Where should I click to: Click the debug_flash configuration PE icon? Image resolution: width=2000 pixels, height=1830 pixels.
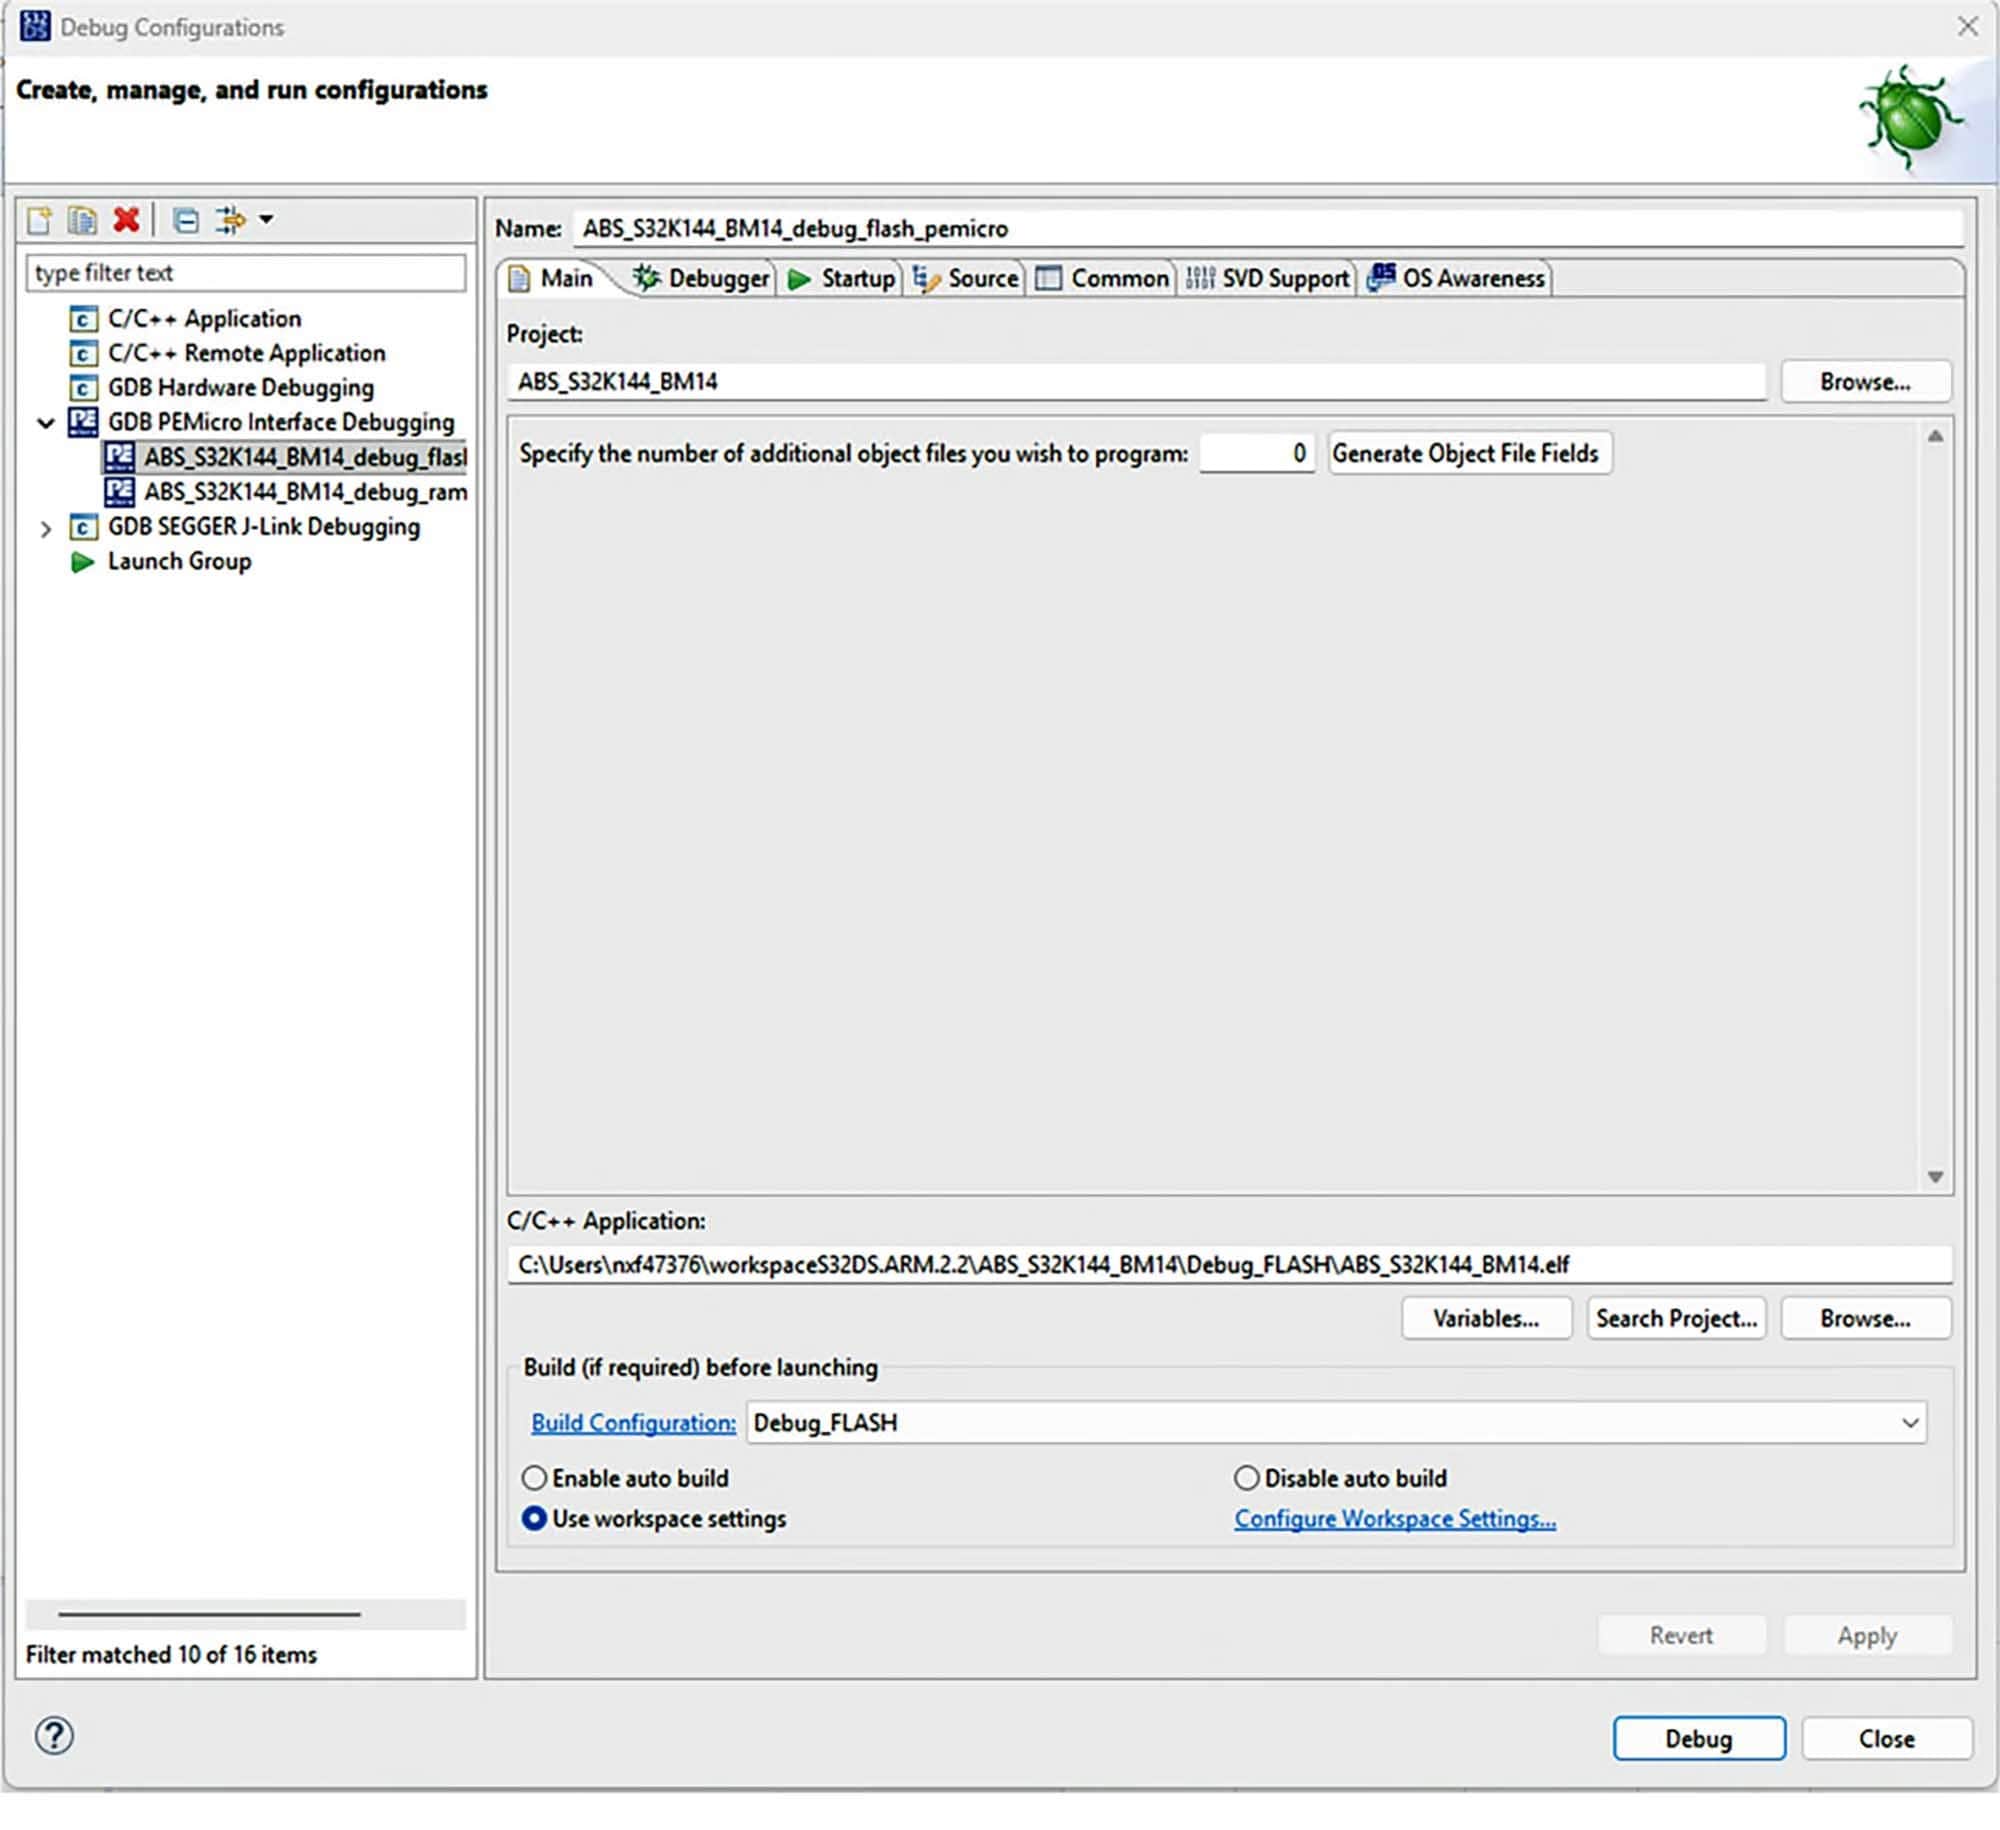[119, 456]
